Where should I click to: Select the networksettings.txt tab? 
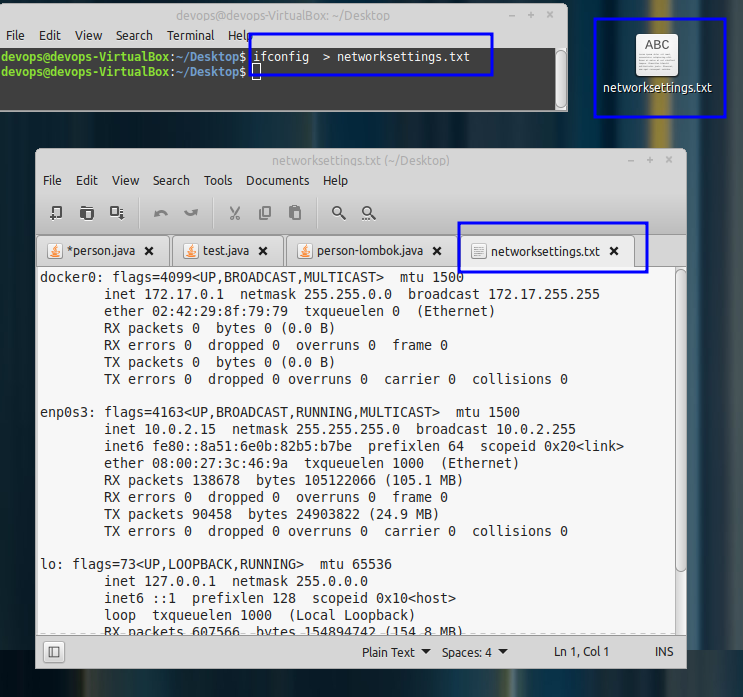tap(545, 251)
